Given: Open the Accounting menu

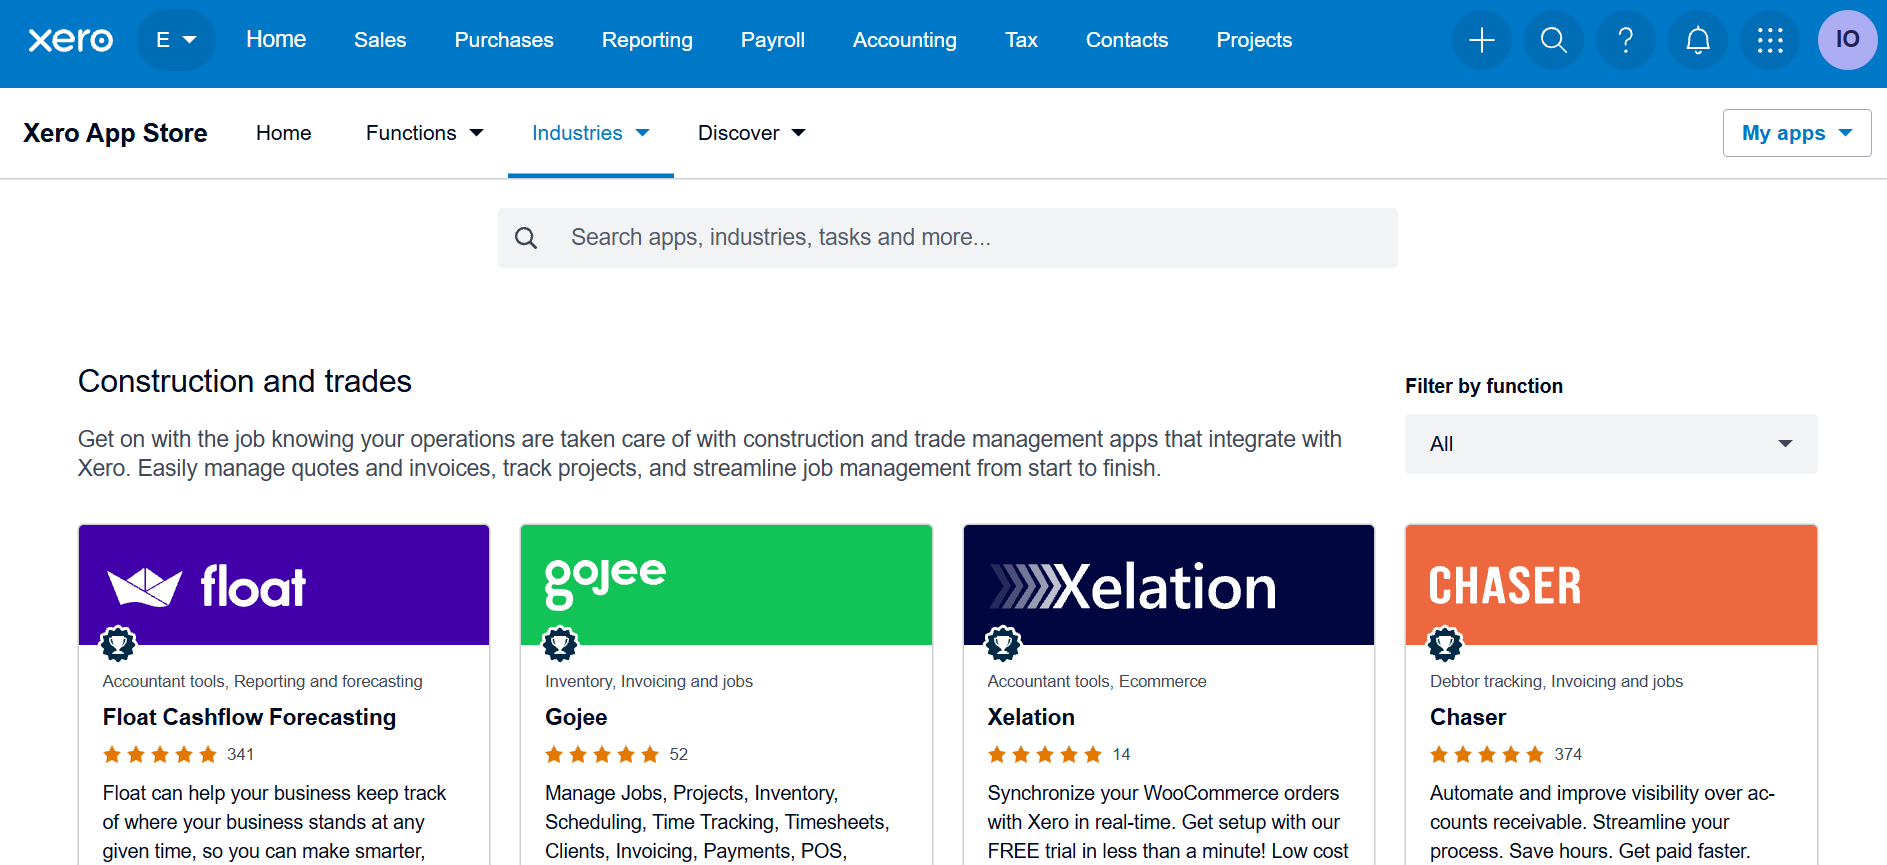Looking at the screenshot, I should 905,40.
